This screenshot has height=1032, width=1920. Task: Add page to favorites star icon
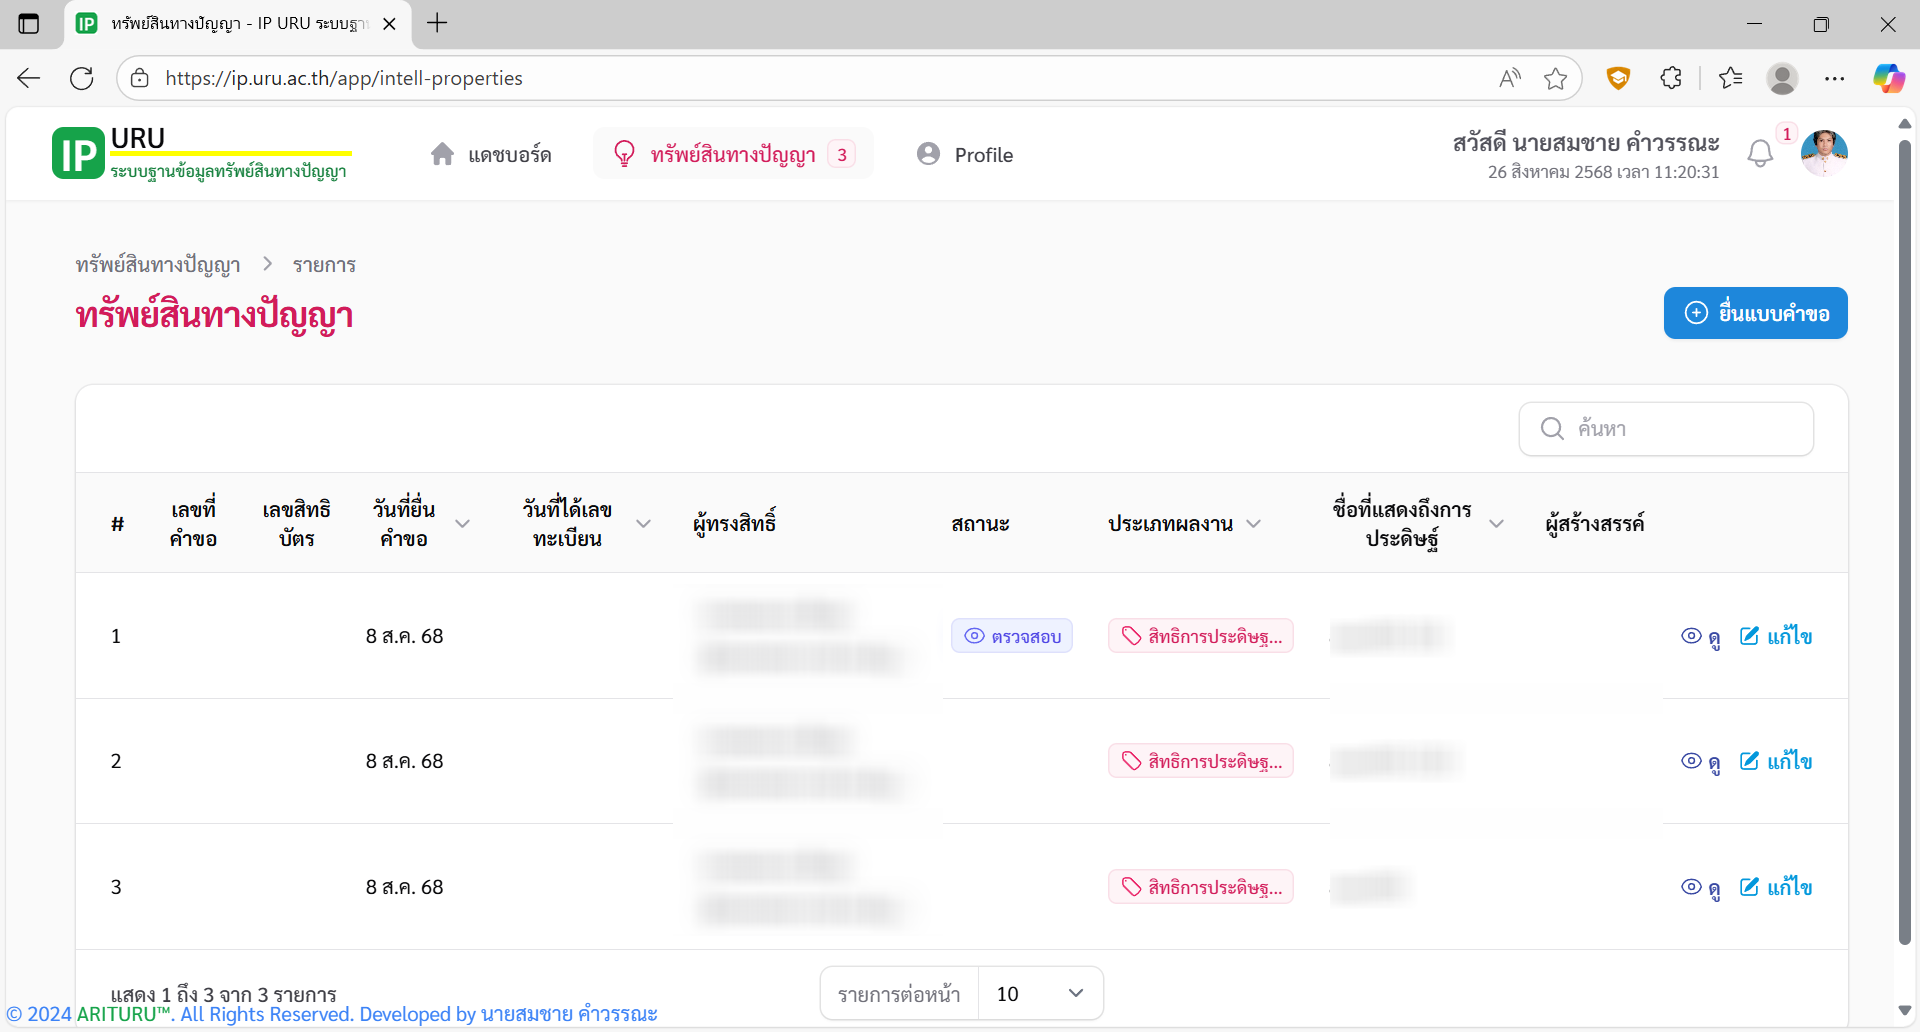pos(1555,78)
